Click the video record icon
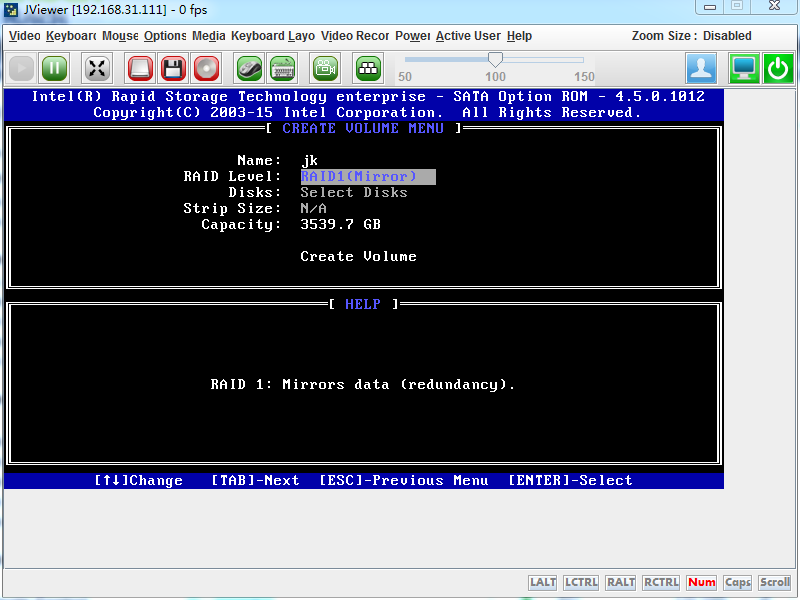The image size is (800, 600). point(324,68)
